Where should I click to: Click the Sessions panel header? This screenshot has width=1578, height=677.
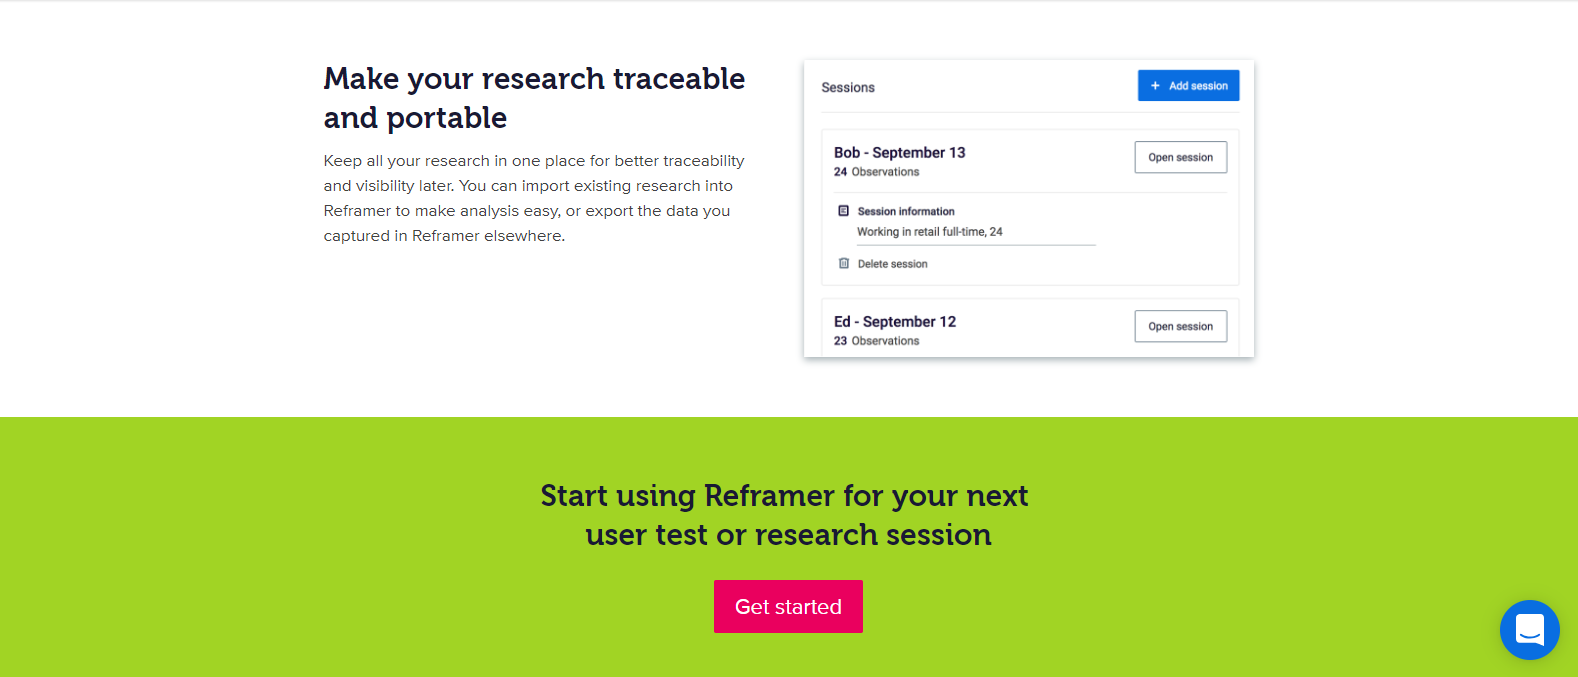coord(848,88)
